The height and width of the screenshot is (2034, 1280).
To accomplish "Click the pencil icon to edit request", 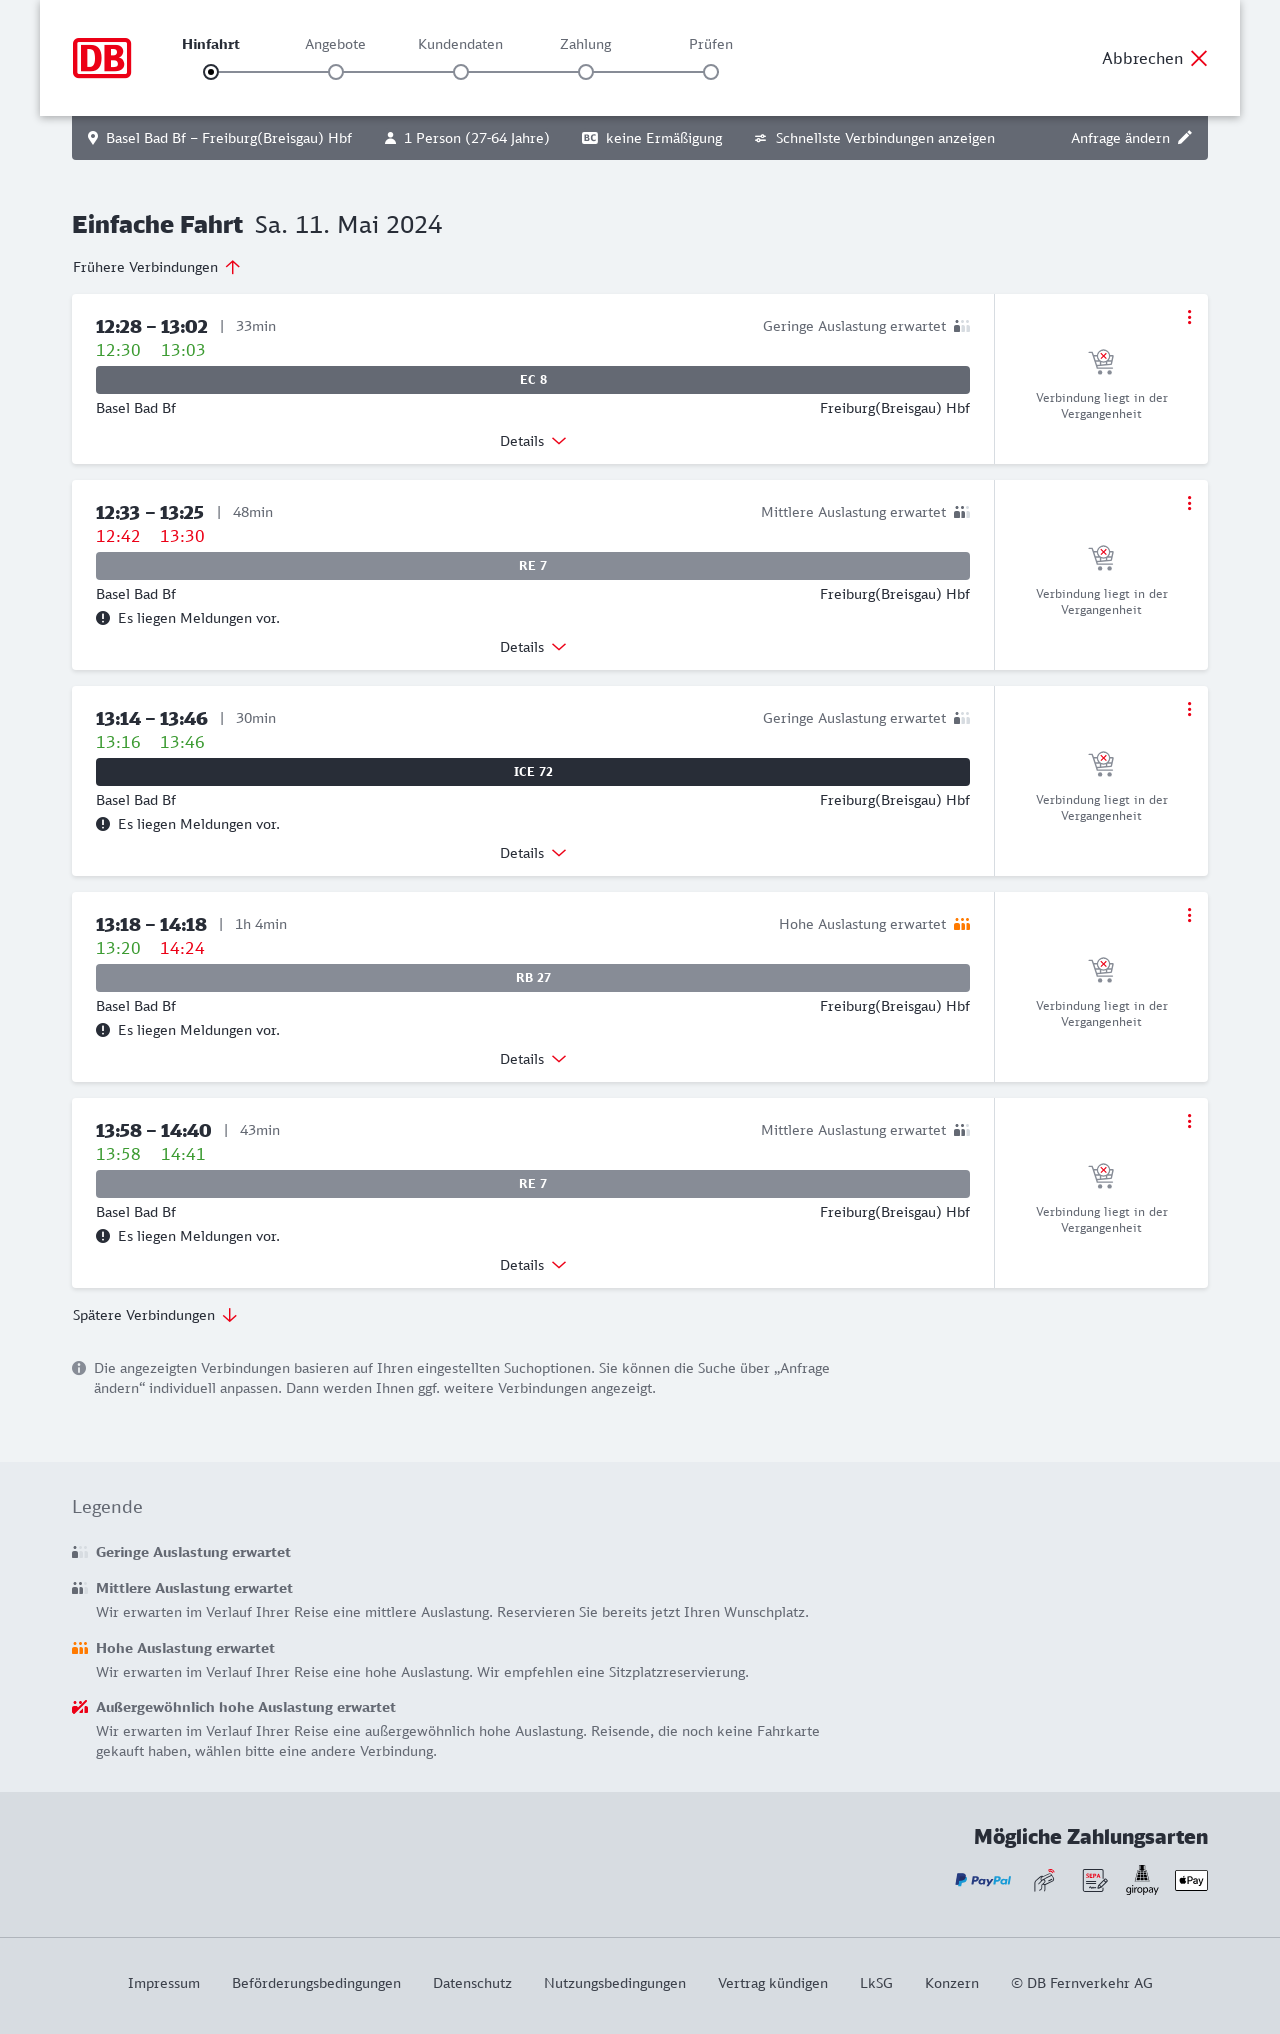I will [1185, 138].
